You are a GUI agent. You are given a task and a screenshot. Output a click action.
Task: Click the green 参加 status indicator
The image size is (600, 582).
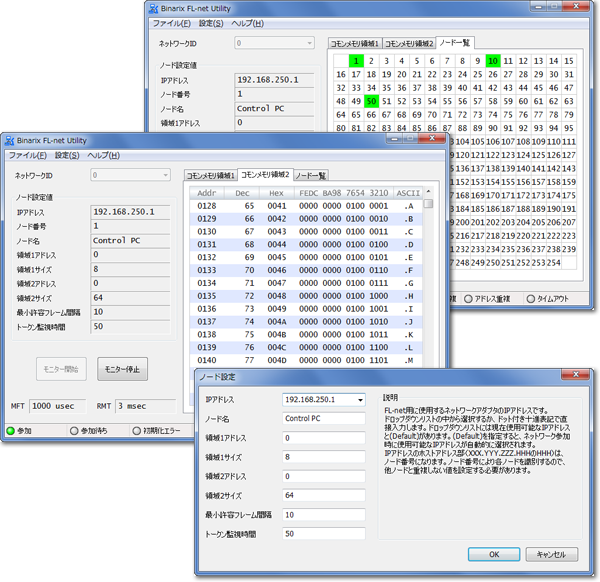[11, 430]
